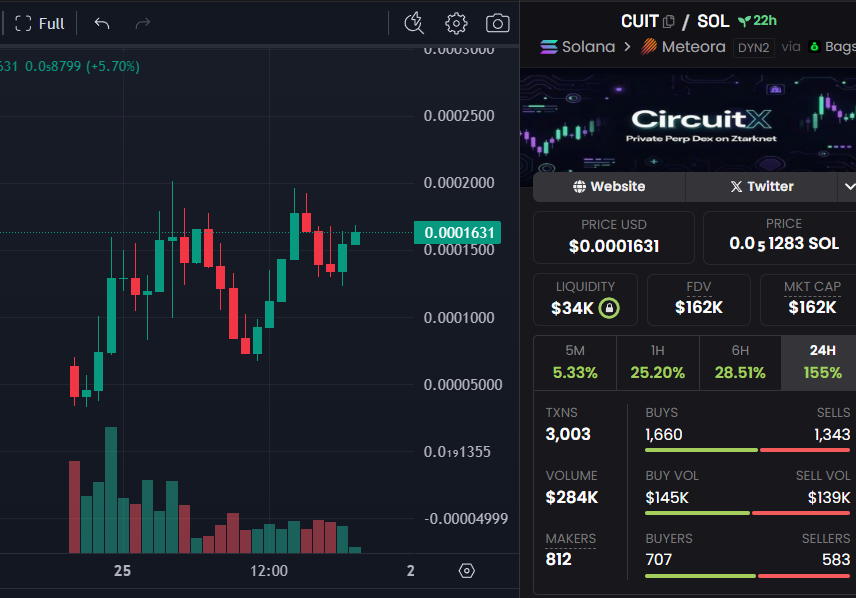Select the 6H timeframe tab
856x598 pixels.
740,363
